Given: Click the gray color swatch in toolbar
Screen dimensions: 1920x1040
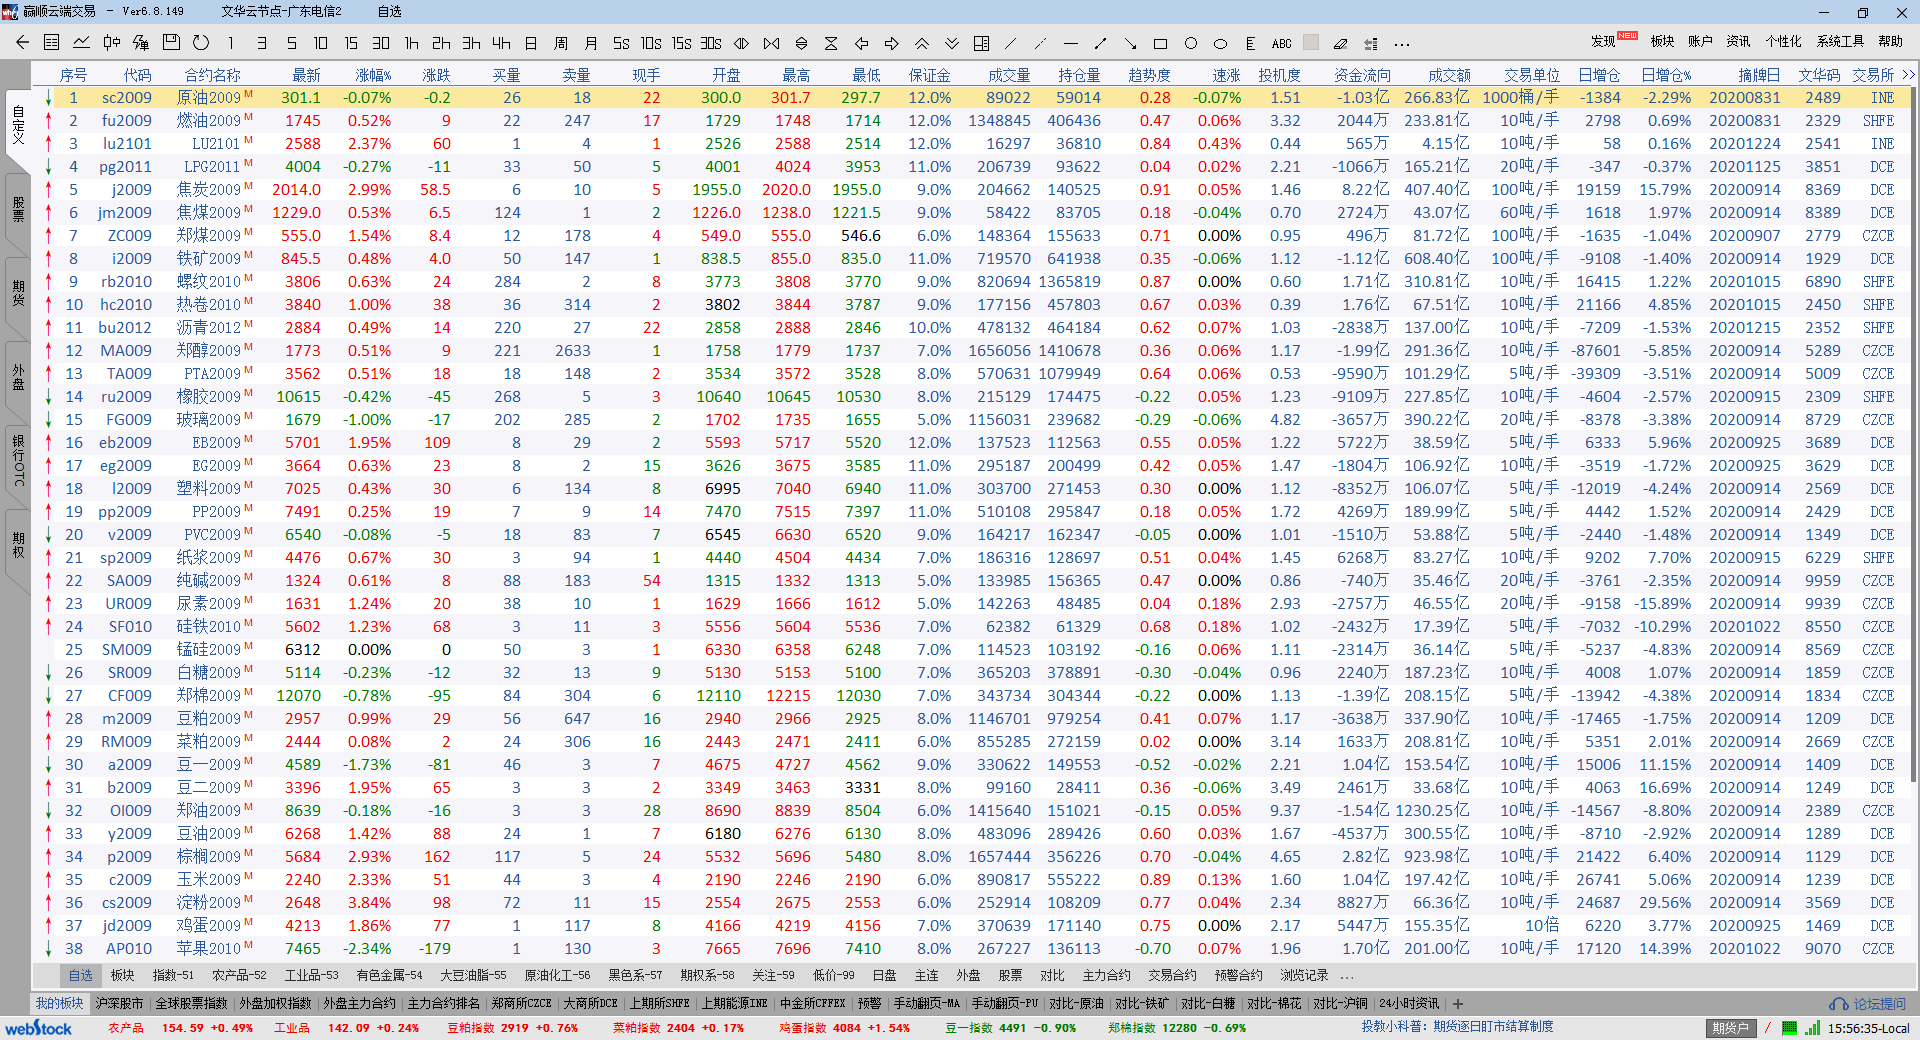Looking at the screenshot, I should (x=1311, y=43).
